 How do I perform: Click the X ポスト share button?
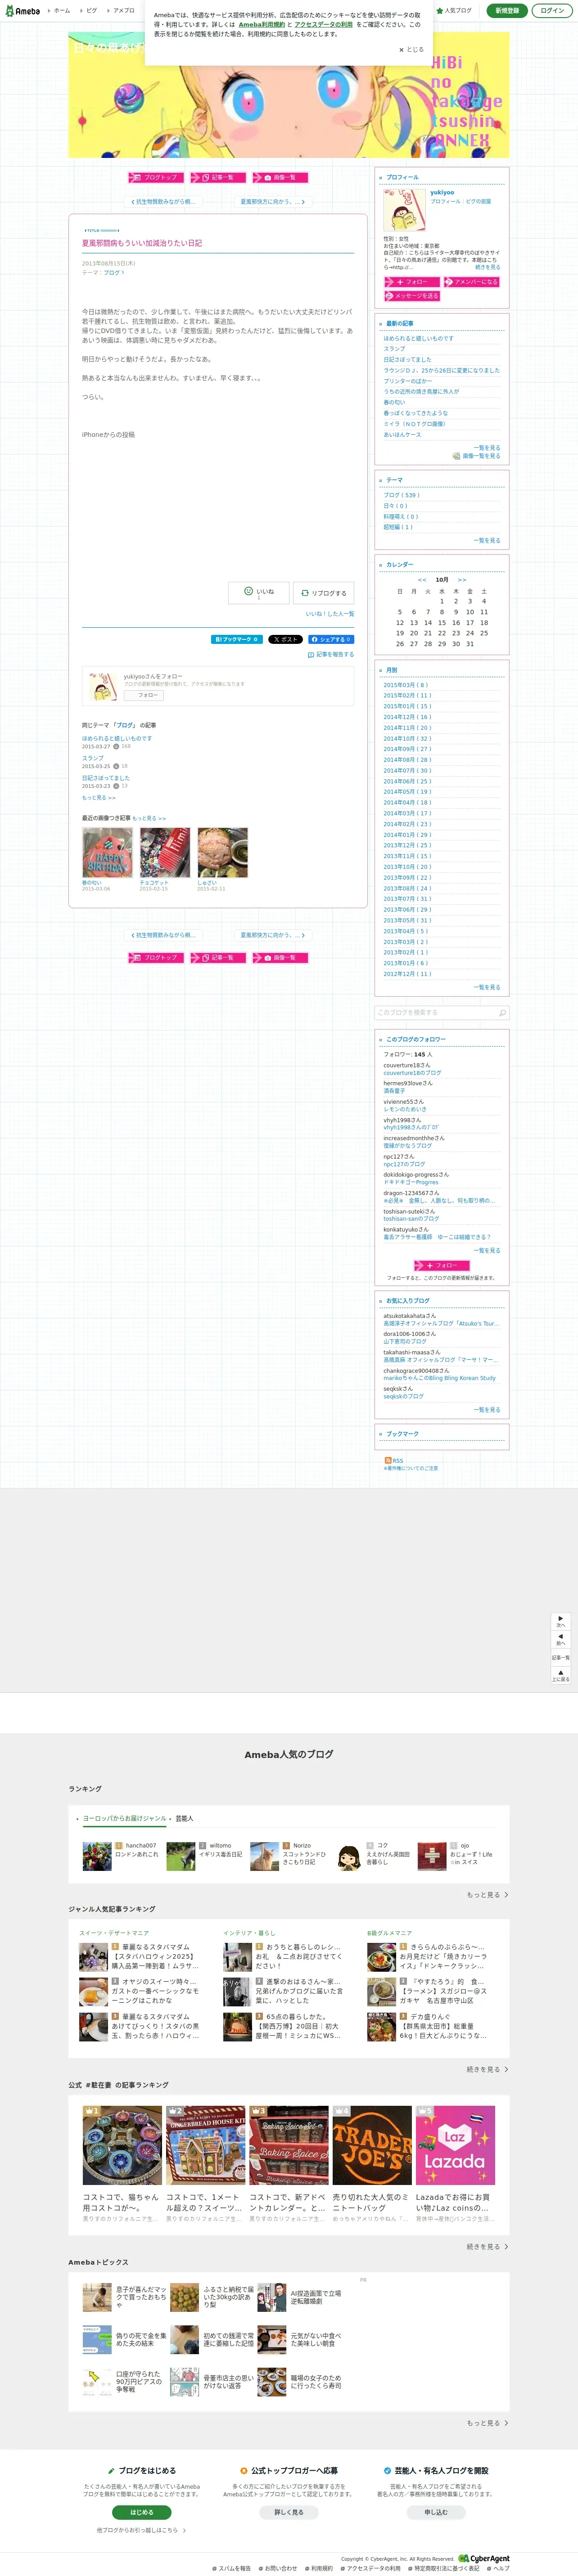(x=285, y=639)
